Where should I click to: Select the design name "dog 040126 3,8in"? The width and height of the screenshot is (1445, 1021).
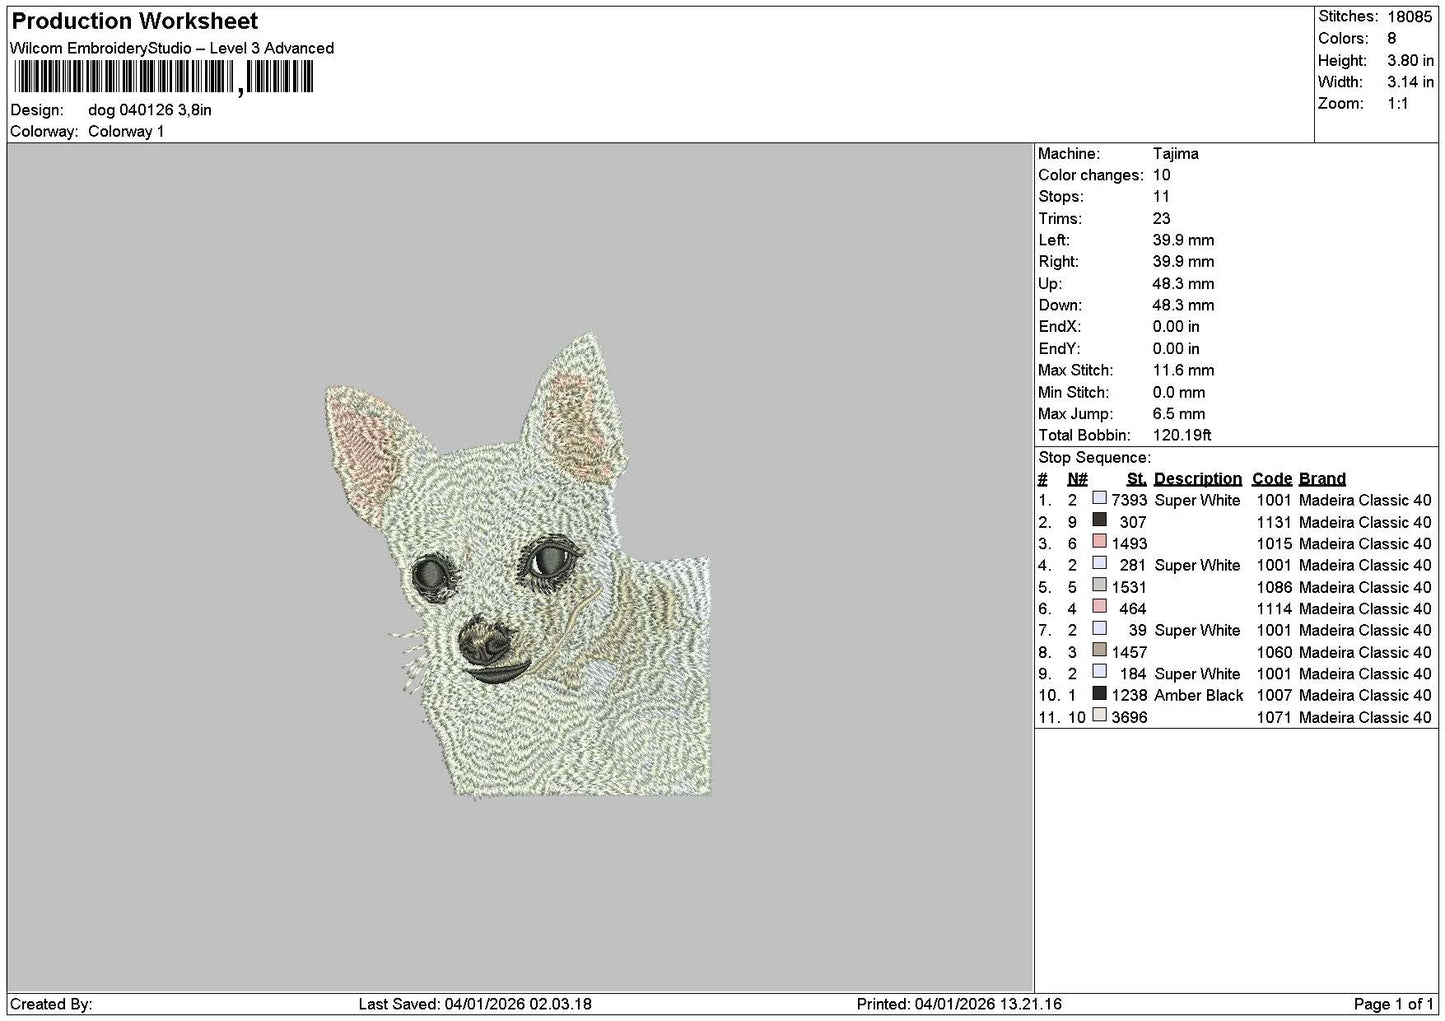[150, 110]
